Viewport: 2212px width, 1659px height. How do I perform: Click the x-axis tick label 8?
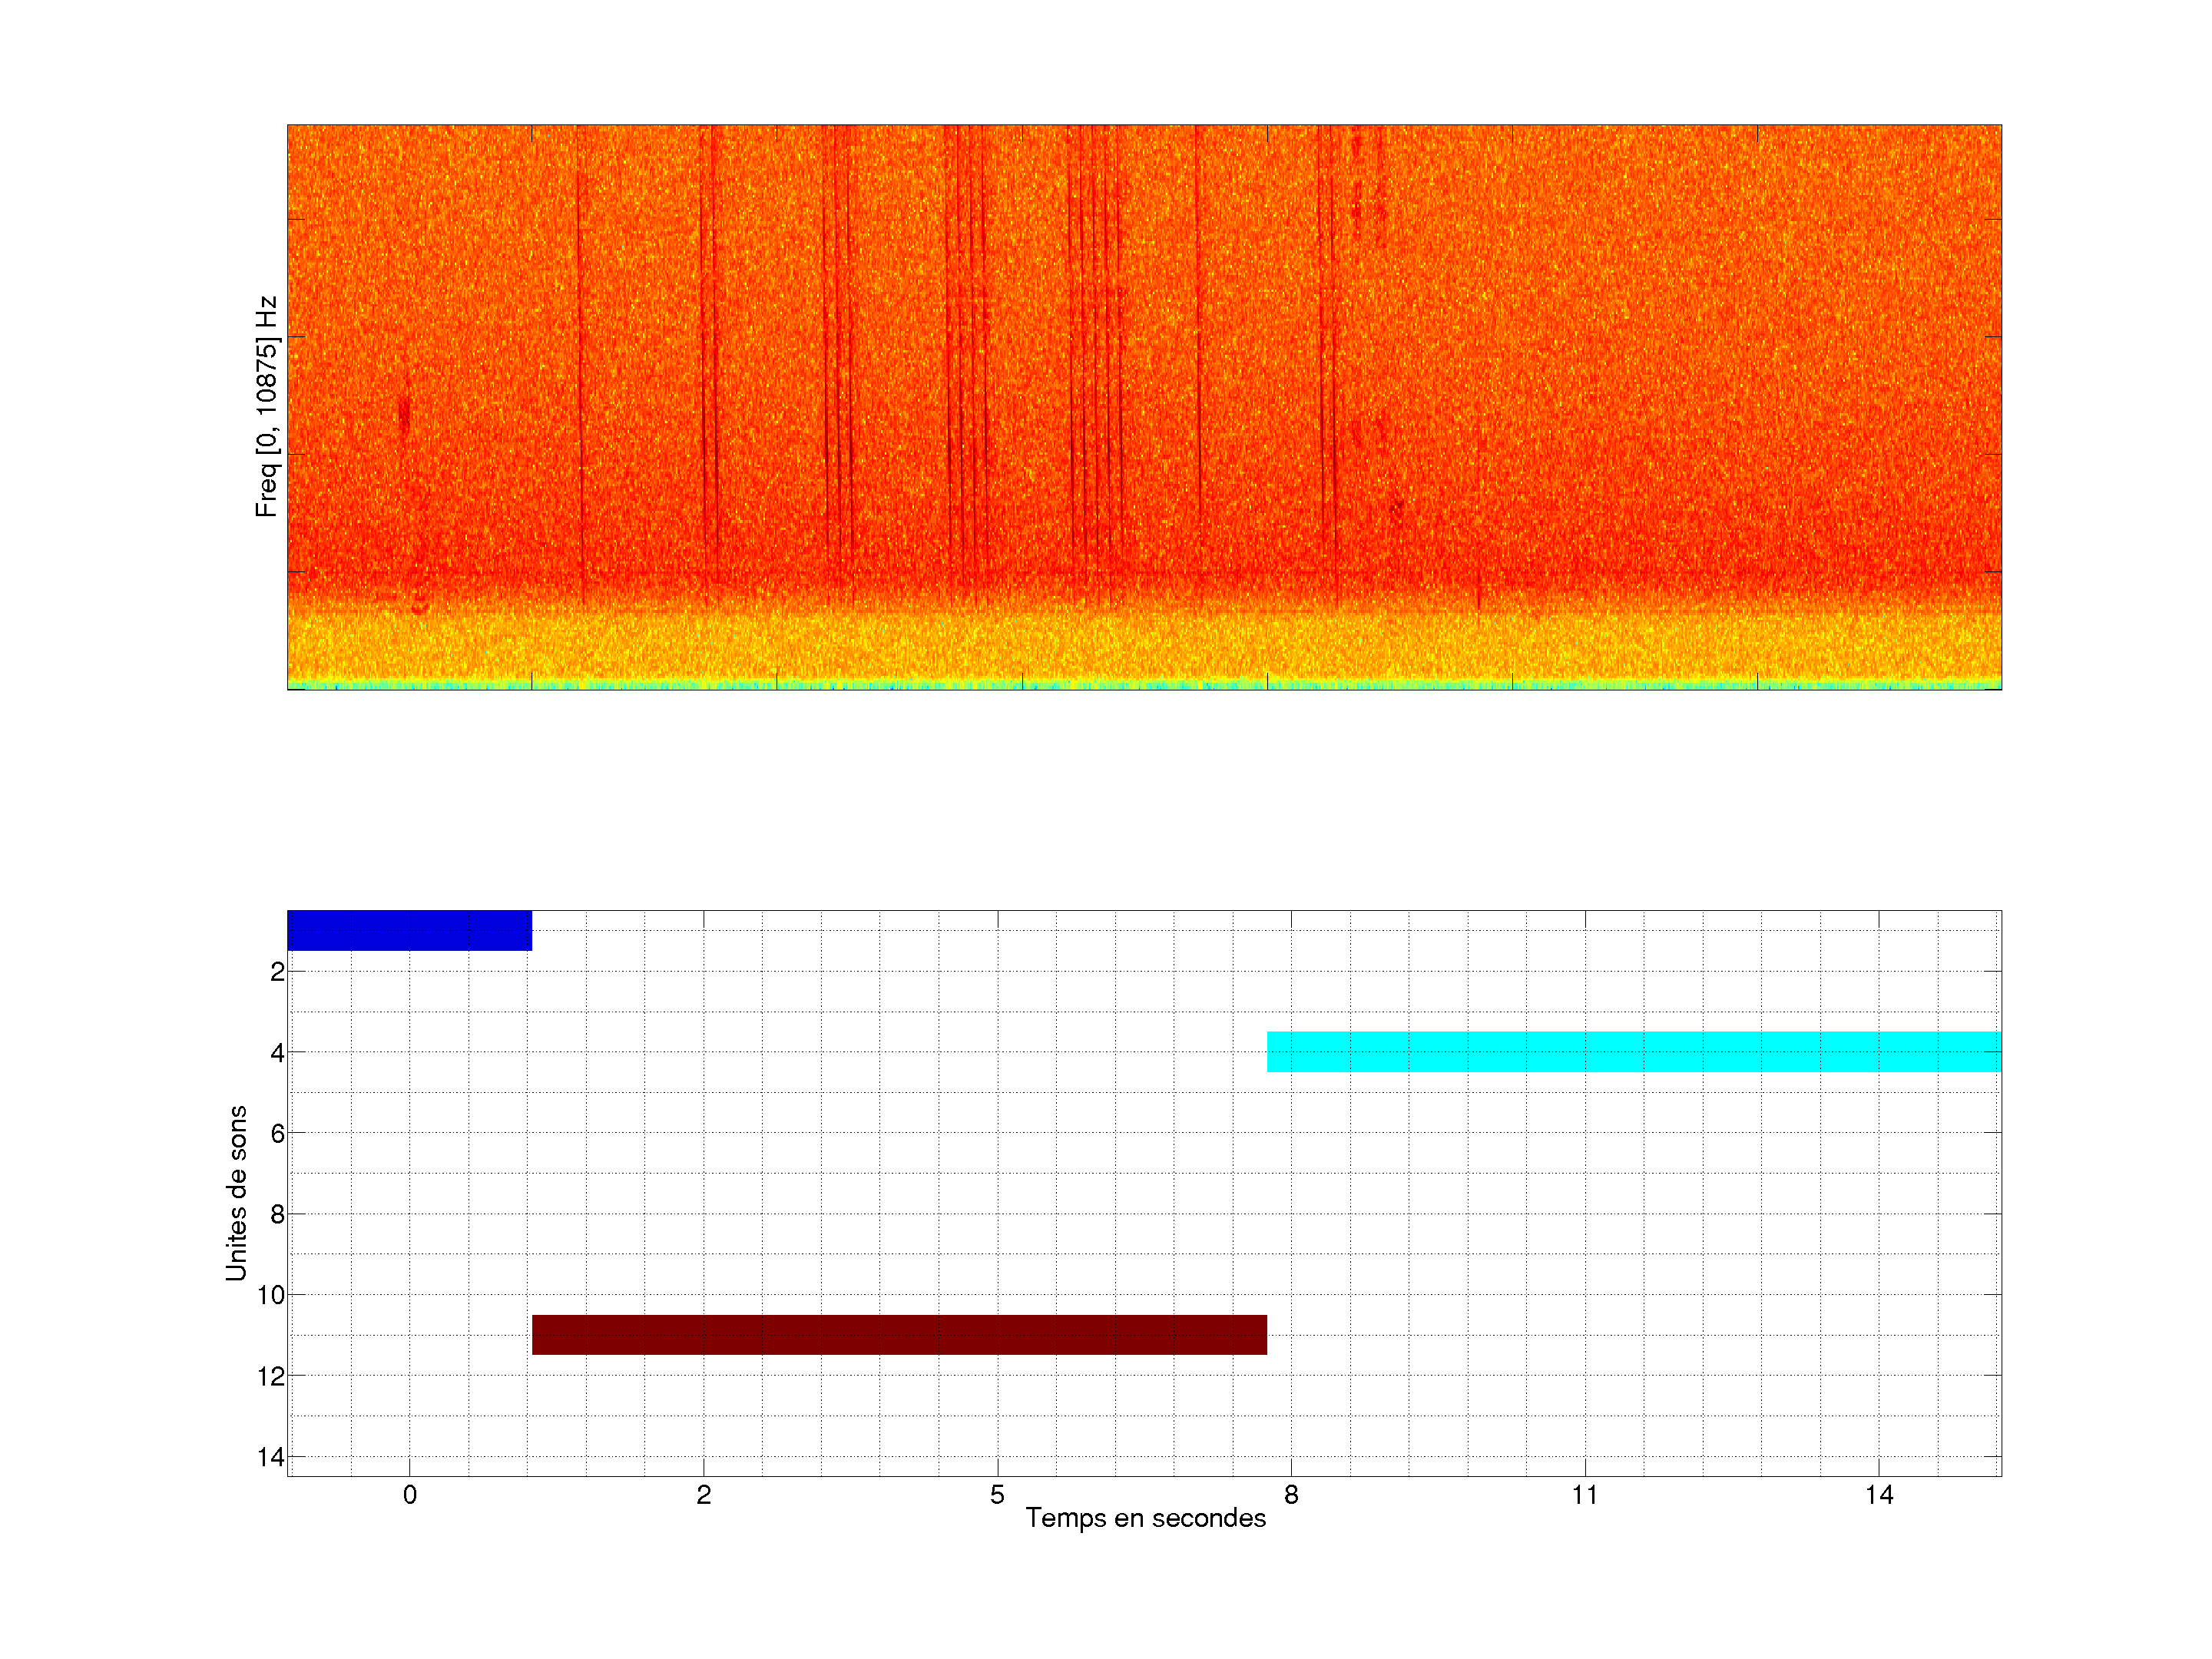(1291, 1495)
